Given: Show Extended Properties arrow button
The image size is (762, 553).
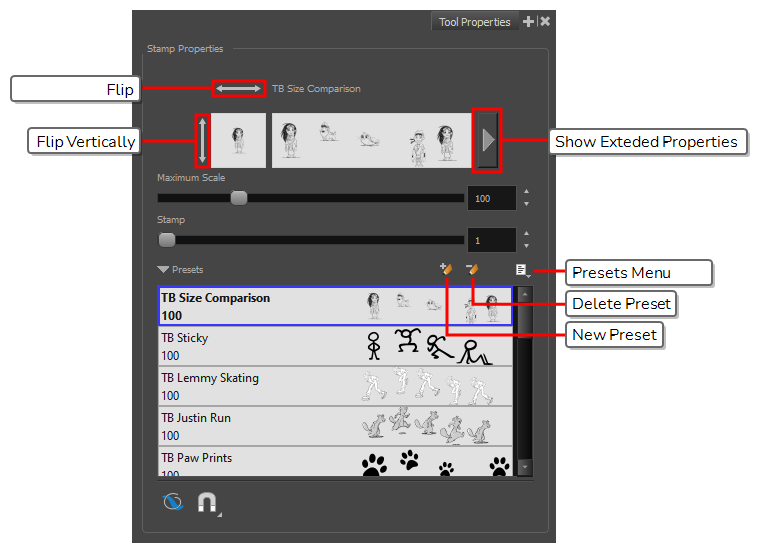Looking at the screenshot, I should click(x=487, y=140).
